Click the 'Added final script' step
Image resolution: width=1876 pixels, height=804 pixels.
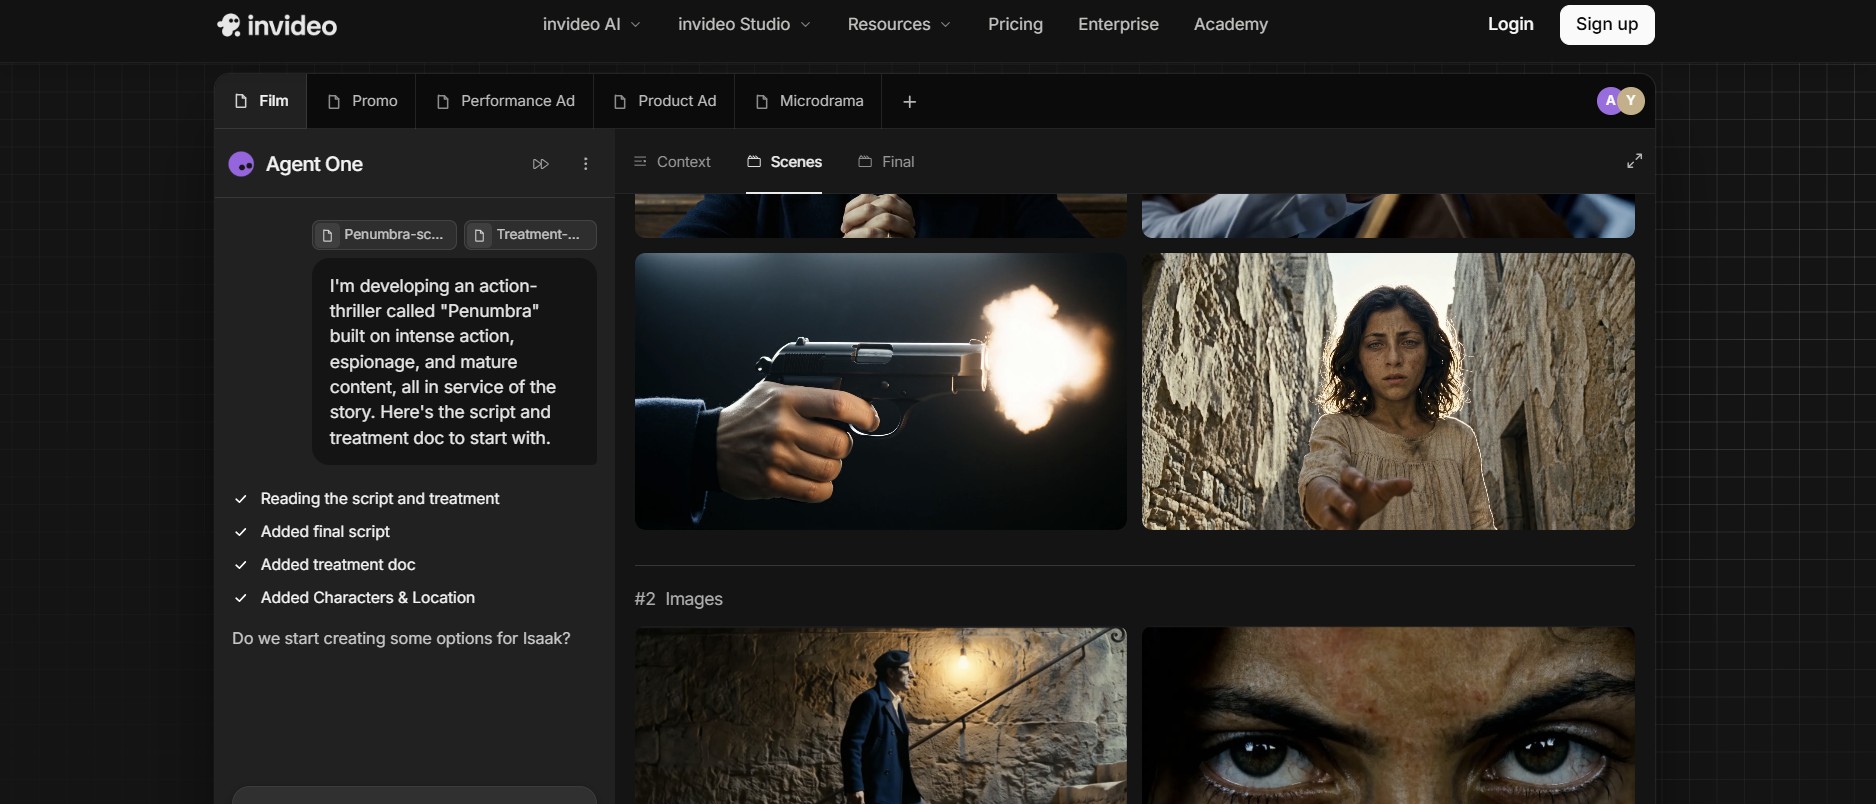click(312, 532)
